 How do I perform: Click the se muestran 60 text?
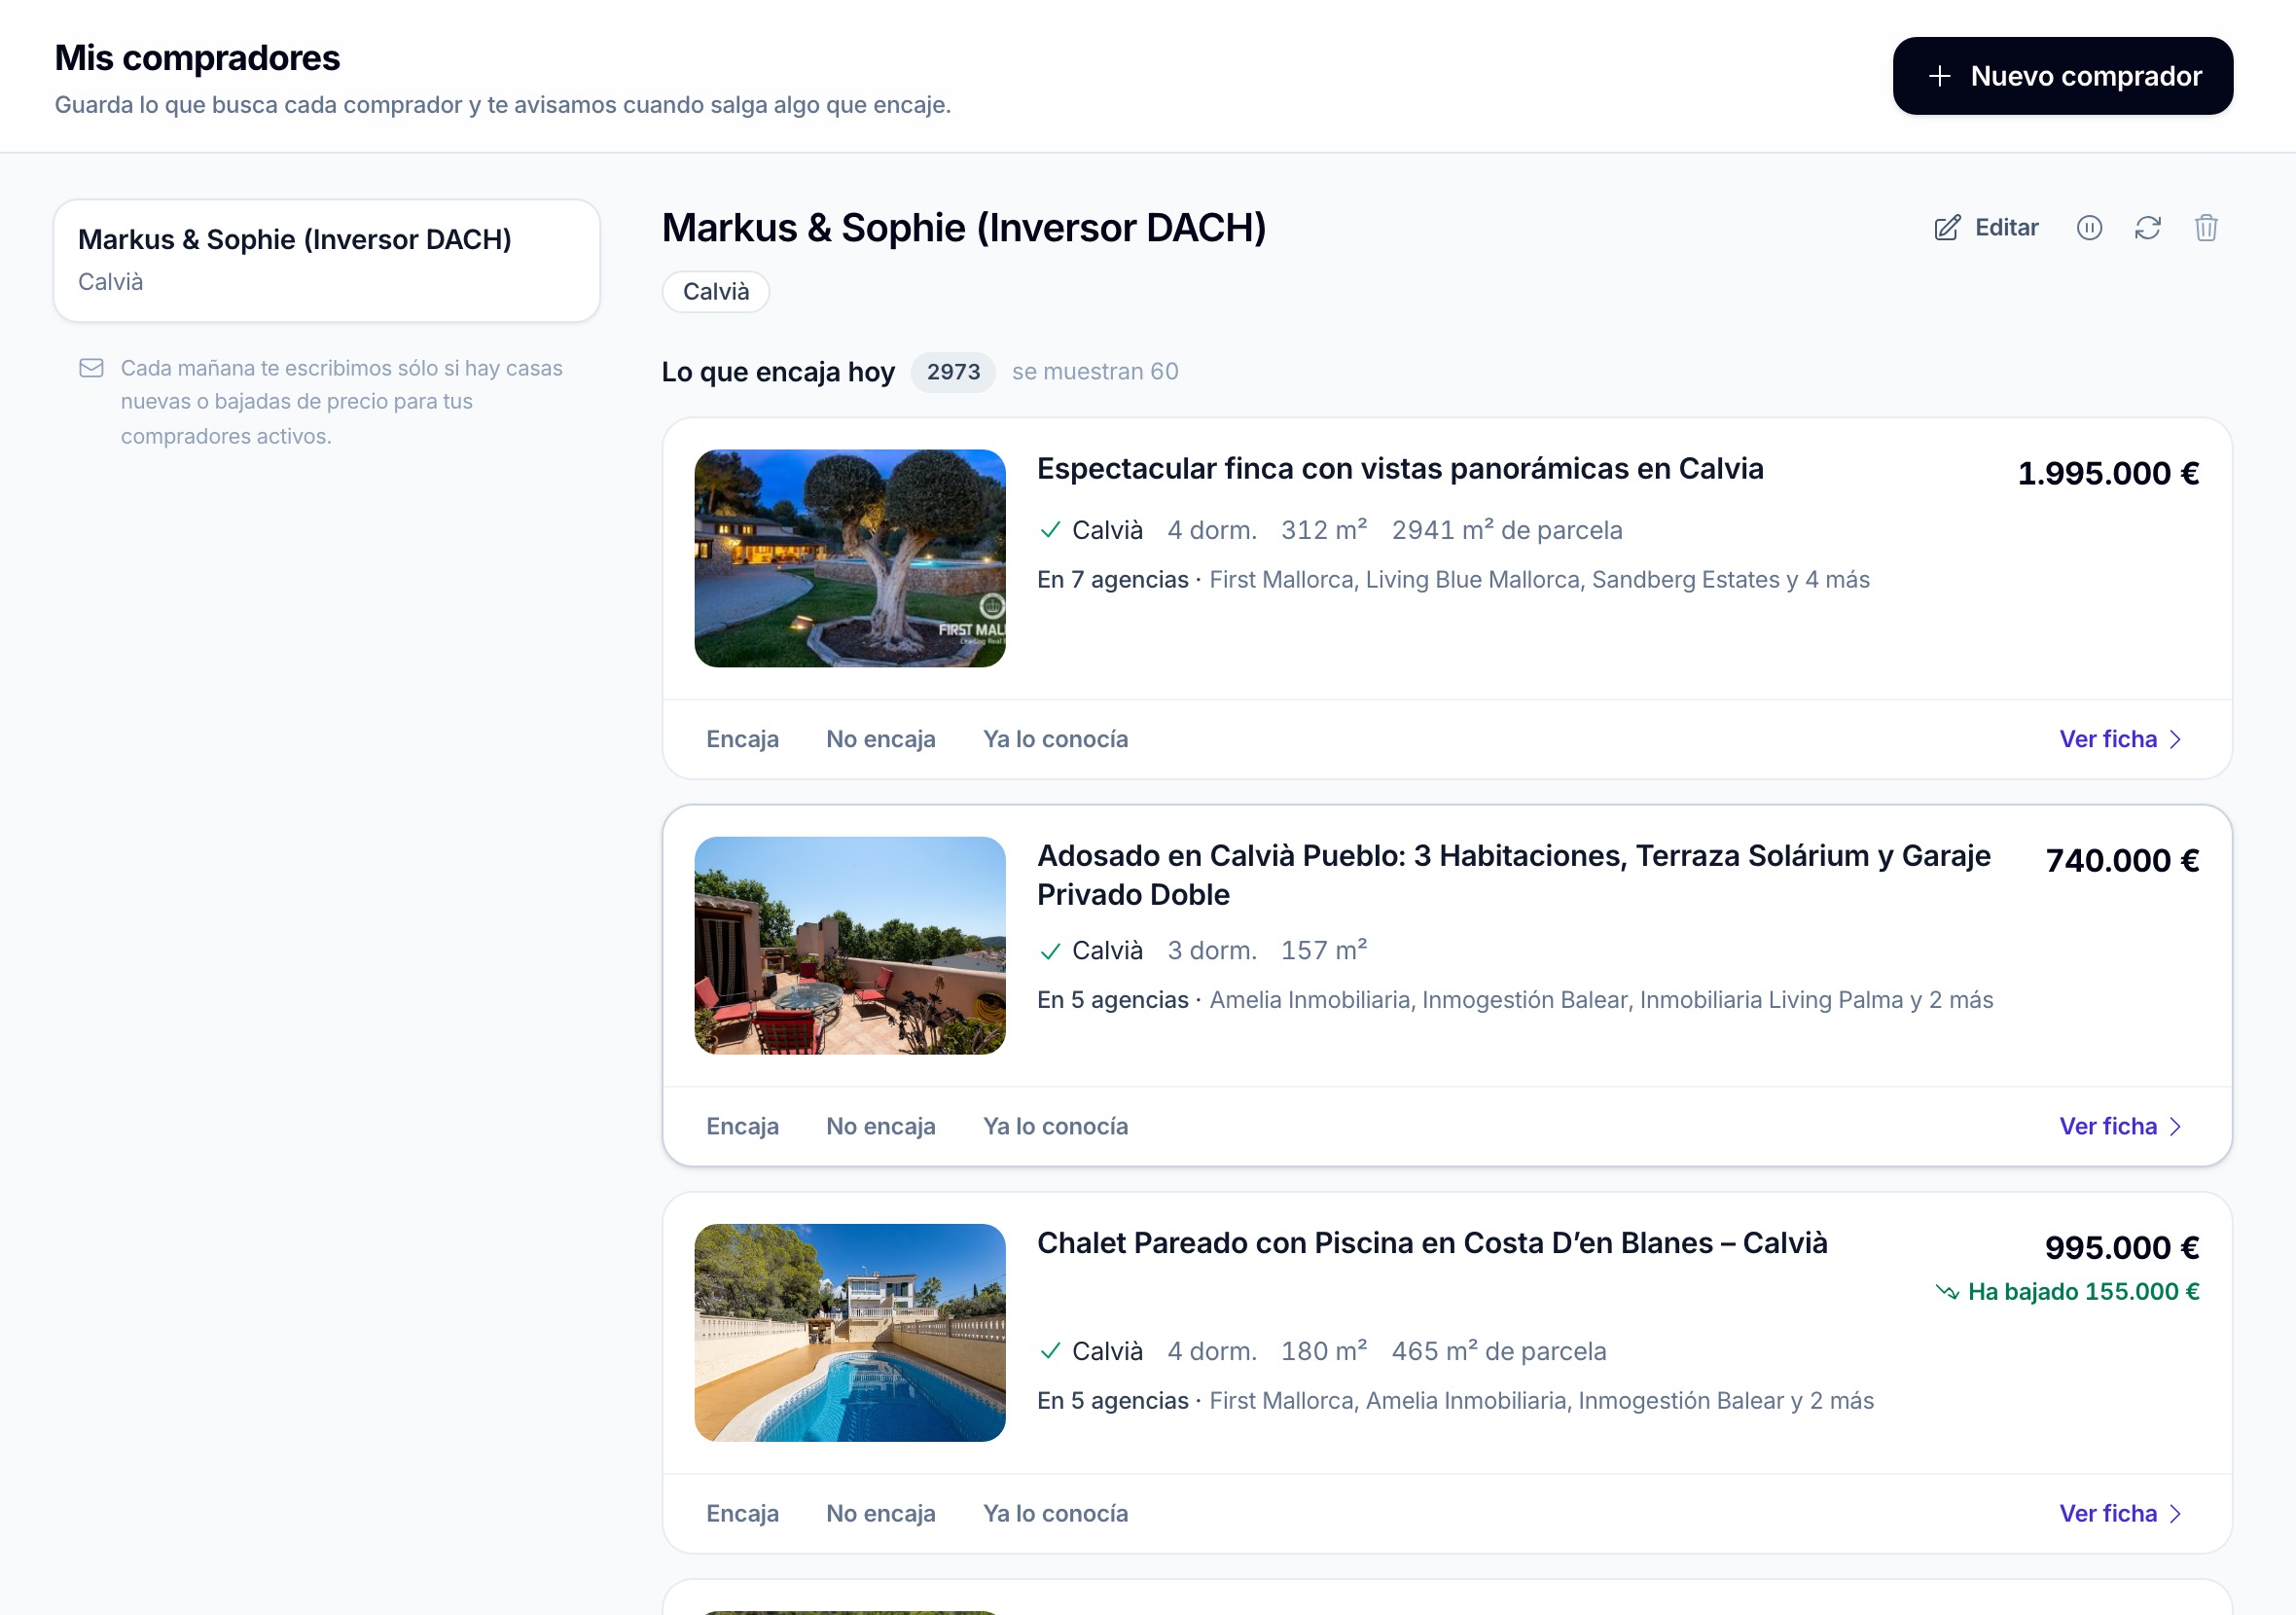click(x=1095, y=371)
